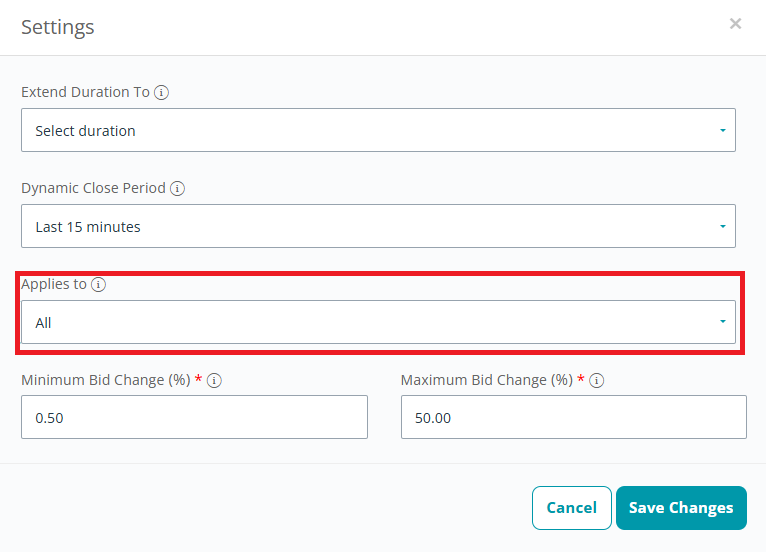This screenshot has height=552, width=766.
Task: Click the Cancel button
Action: [572, 508]
